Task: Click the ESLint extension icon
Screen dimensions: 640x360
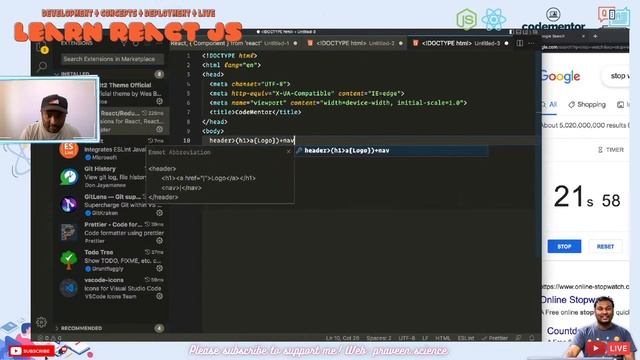Action: coord(69,149)
